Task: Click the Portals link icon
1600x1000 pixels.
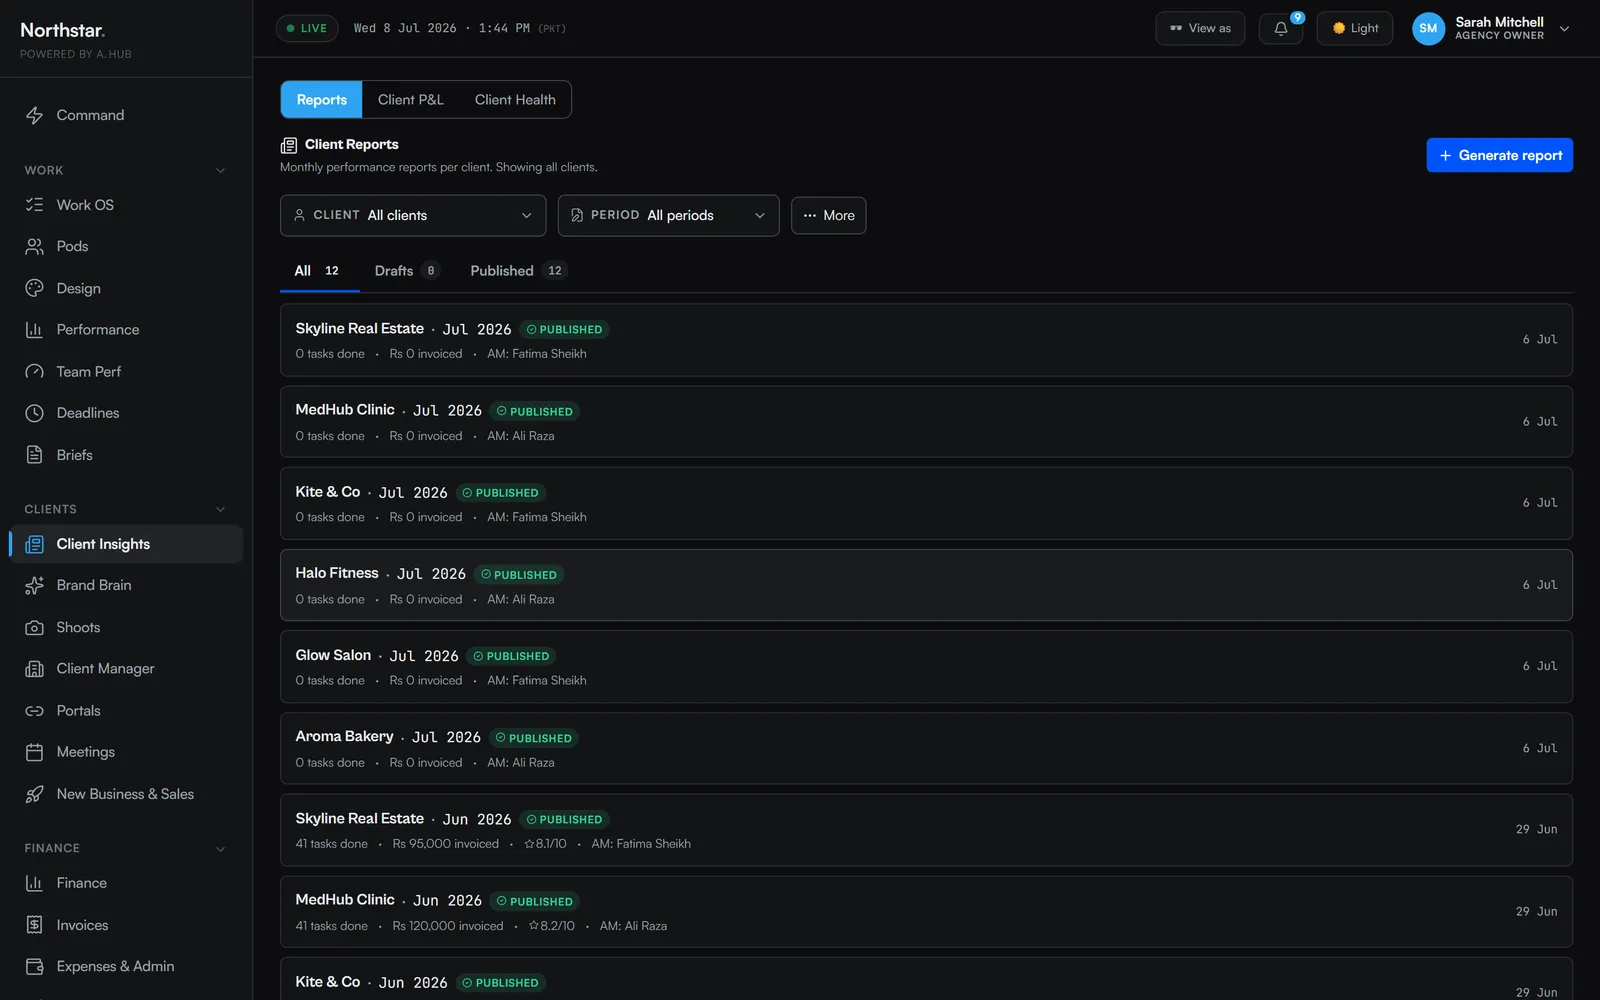Action: tap(34, 711)
